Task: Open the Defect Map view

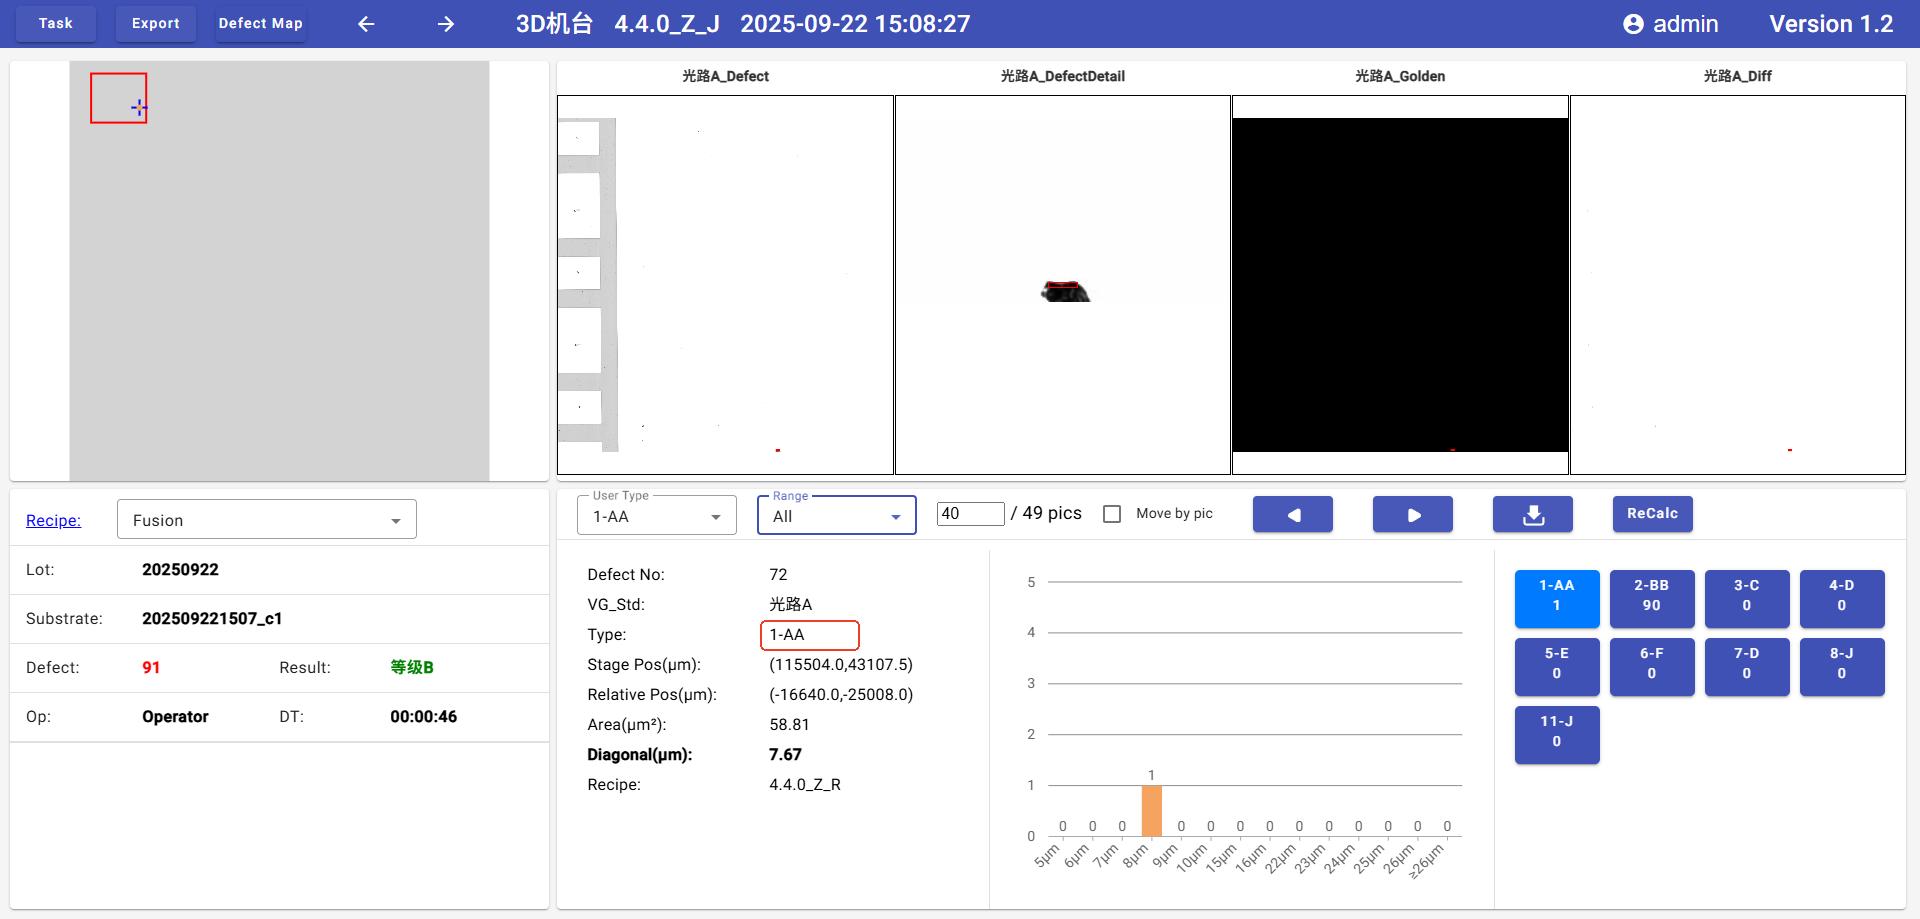Action: [x=260, y=24]
